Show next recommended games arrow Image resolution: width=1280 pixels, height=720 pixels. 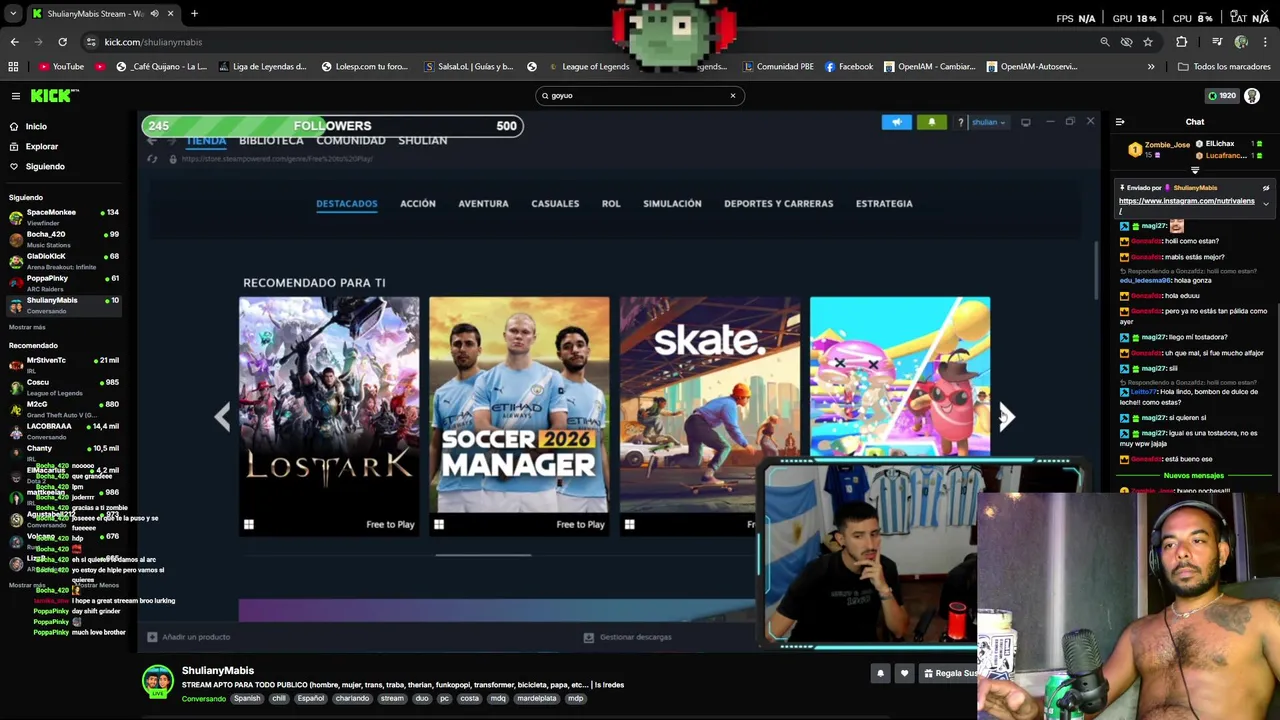click(x=1007, y=417)
